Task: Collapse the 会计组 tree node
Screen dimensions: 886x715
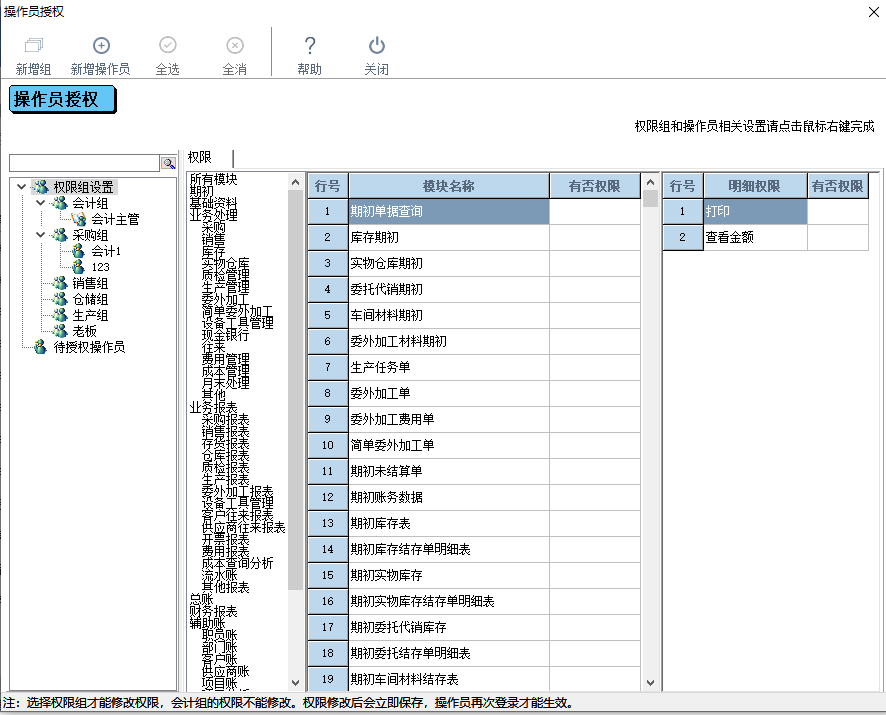Action: [40, 203]
